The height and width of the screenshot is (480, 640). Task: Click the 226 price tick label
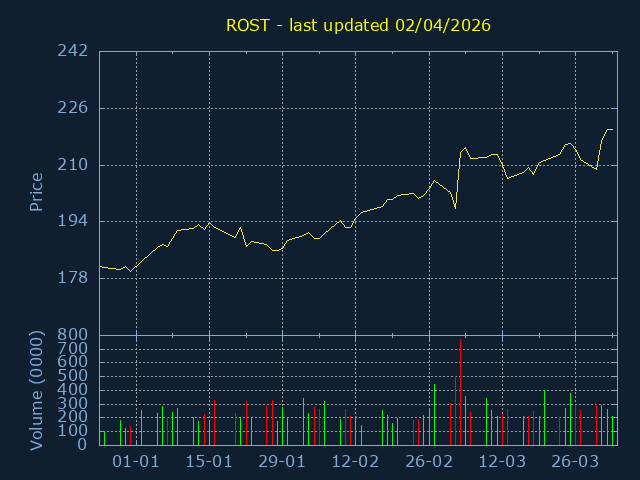(x=72, y=108)
